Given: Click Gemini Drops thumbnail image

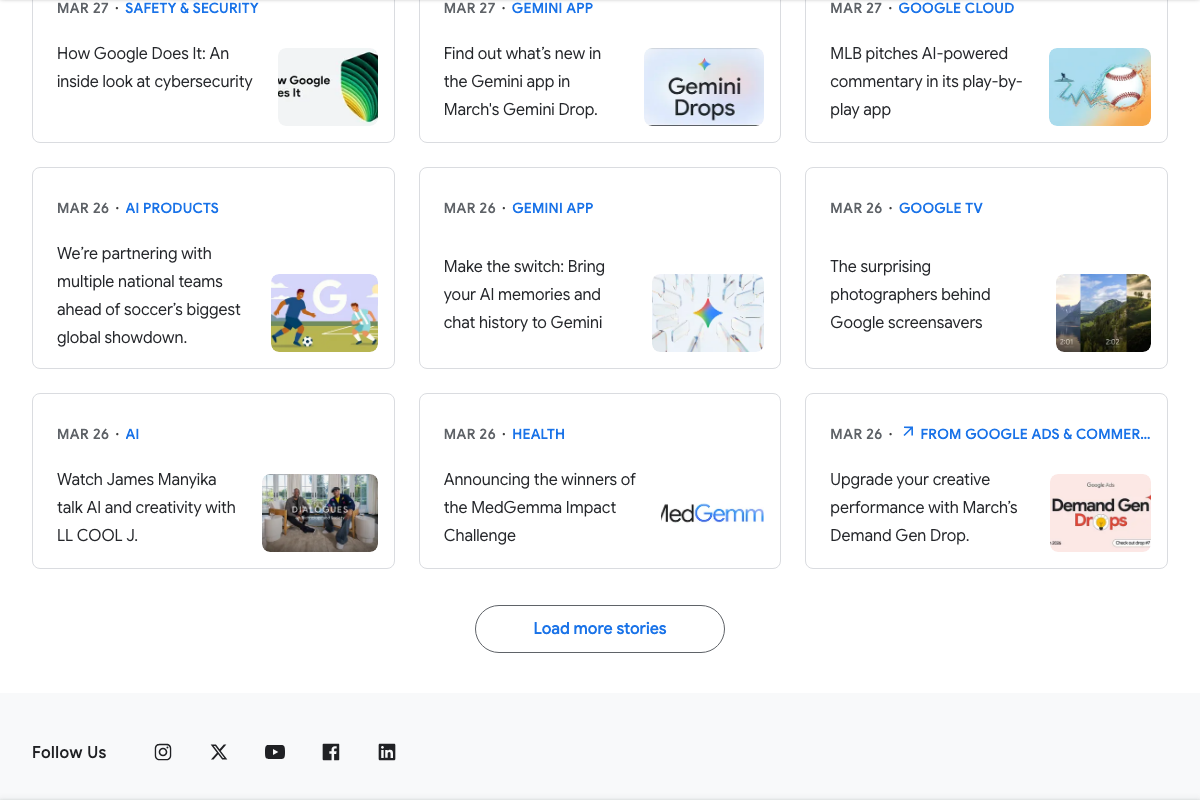Looking at the screenshot, I should [704, 87].
